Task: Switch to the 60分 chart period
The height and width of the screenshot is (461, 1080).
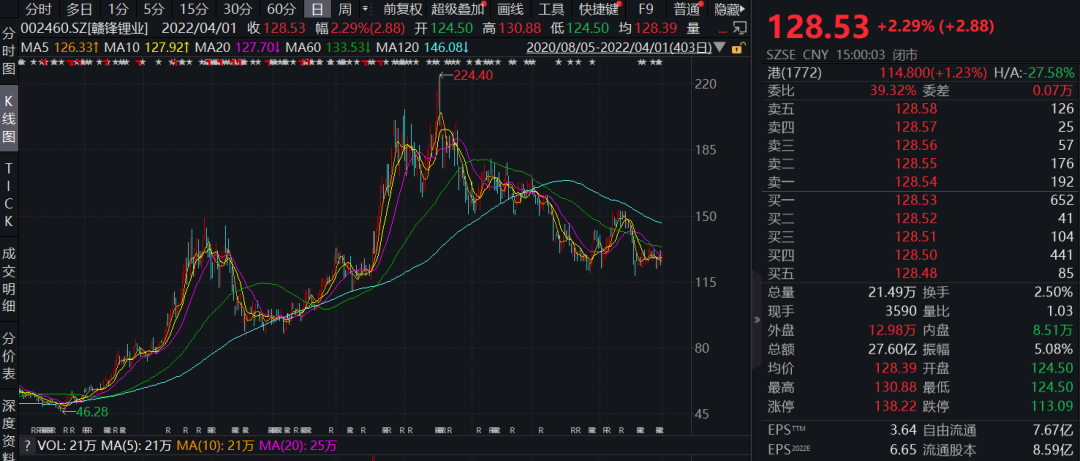Action: 281,9
